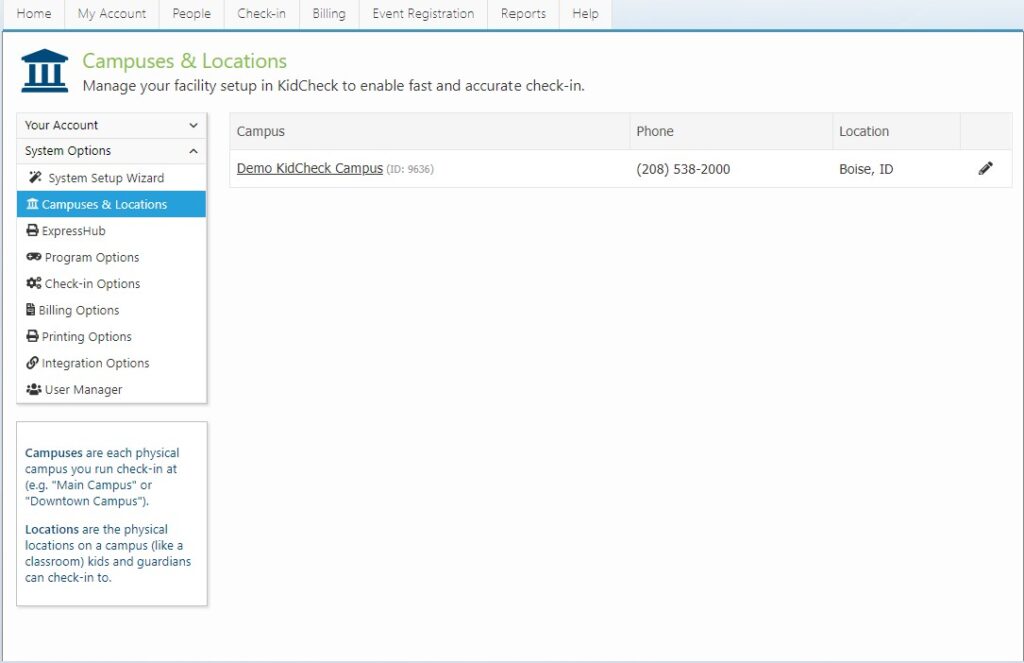The height and width of the screenshot is (663, 1024).
Task: Click the phone number (208) 538-2000
Action: (x=683, y=169)
